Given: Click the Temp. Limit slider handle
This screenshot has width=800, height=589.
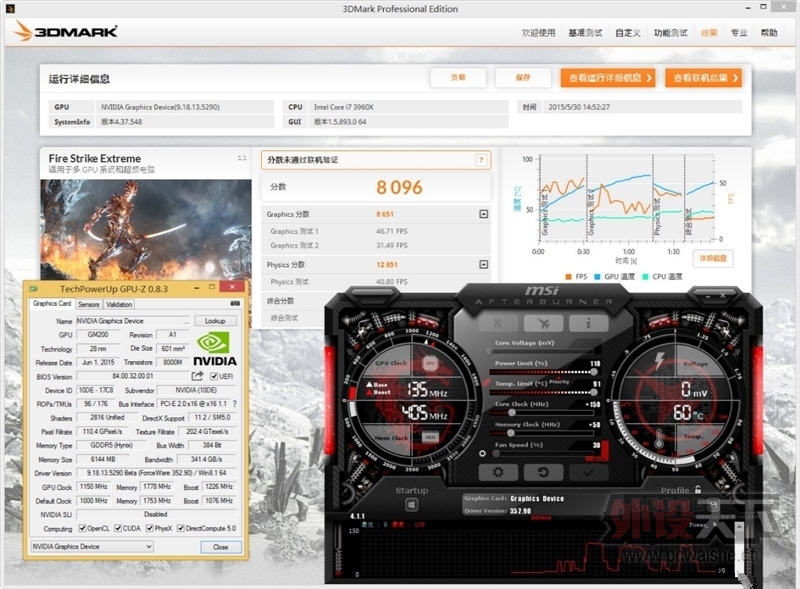Looking at the screenshot, I should tap(593, 392).
